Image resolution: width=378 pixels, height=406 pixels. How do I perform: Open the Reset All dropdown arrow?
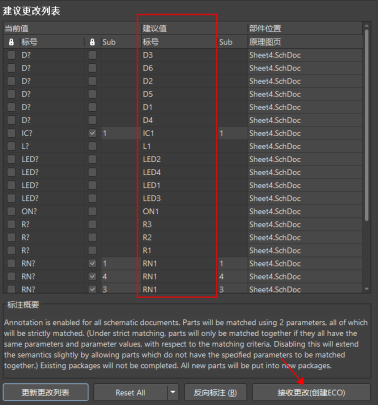tap(173, 392)
